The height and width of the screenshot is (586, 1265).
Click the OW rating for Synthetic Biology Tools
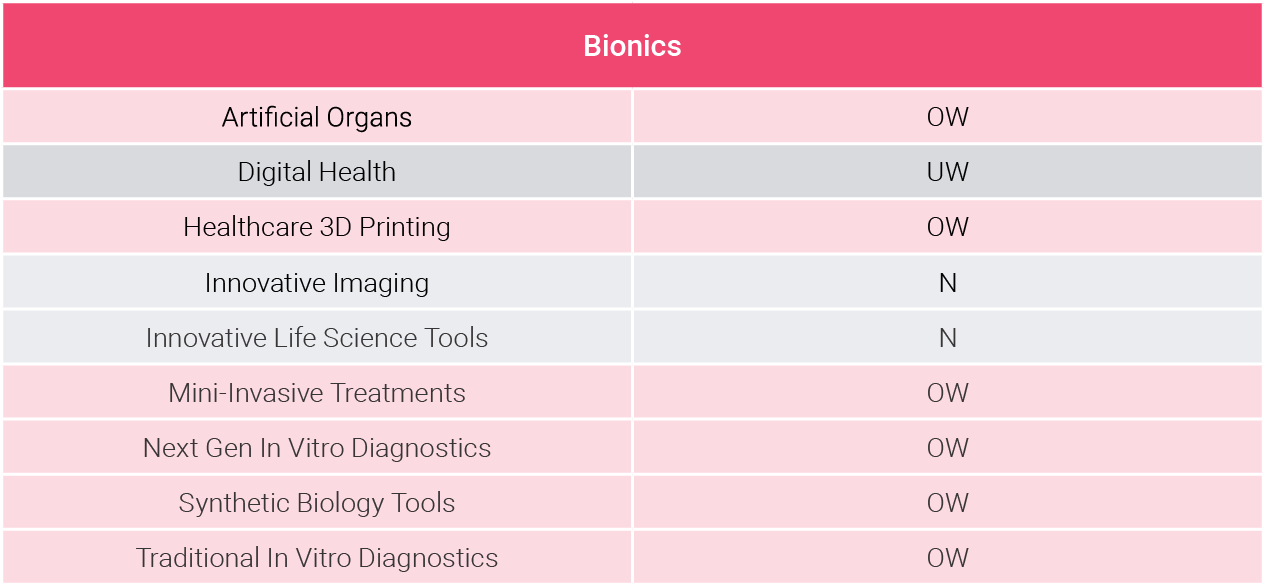point(947,503)
